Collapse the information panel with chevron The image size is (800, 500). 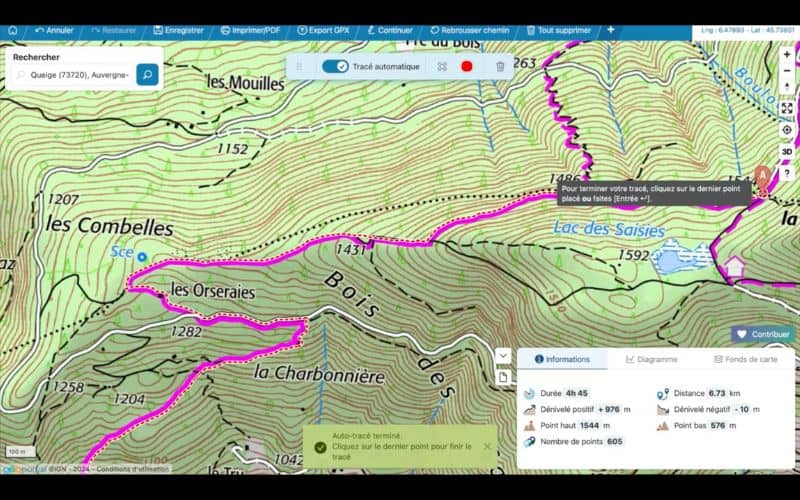503,355
